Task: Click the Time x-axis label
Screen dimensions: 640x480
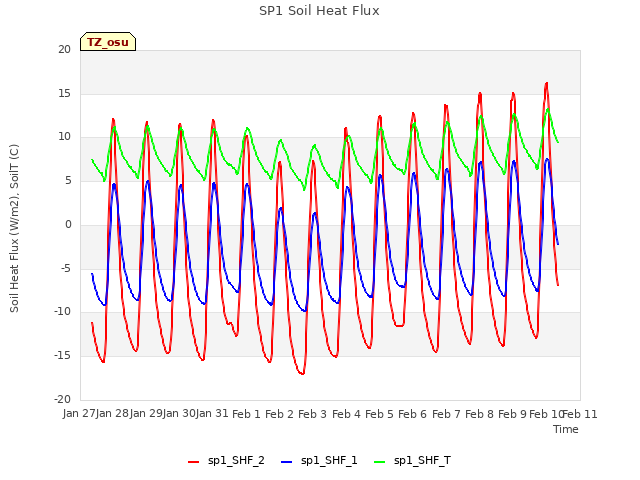Action: (x=566, y=429)
